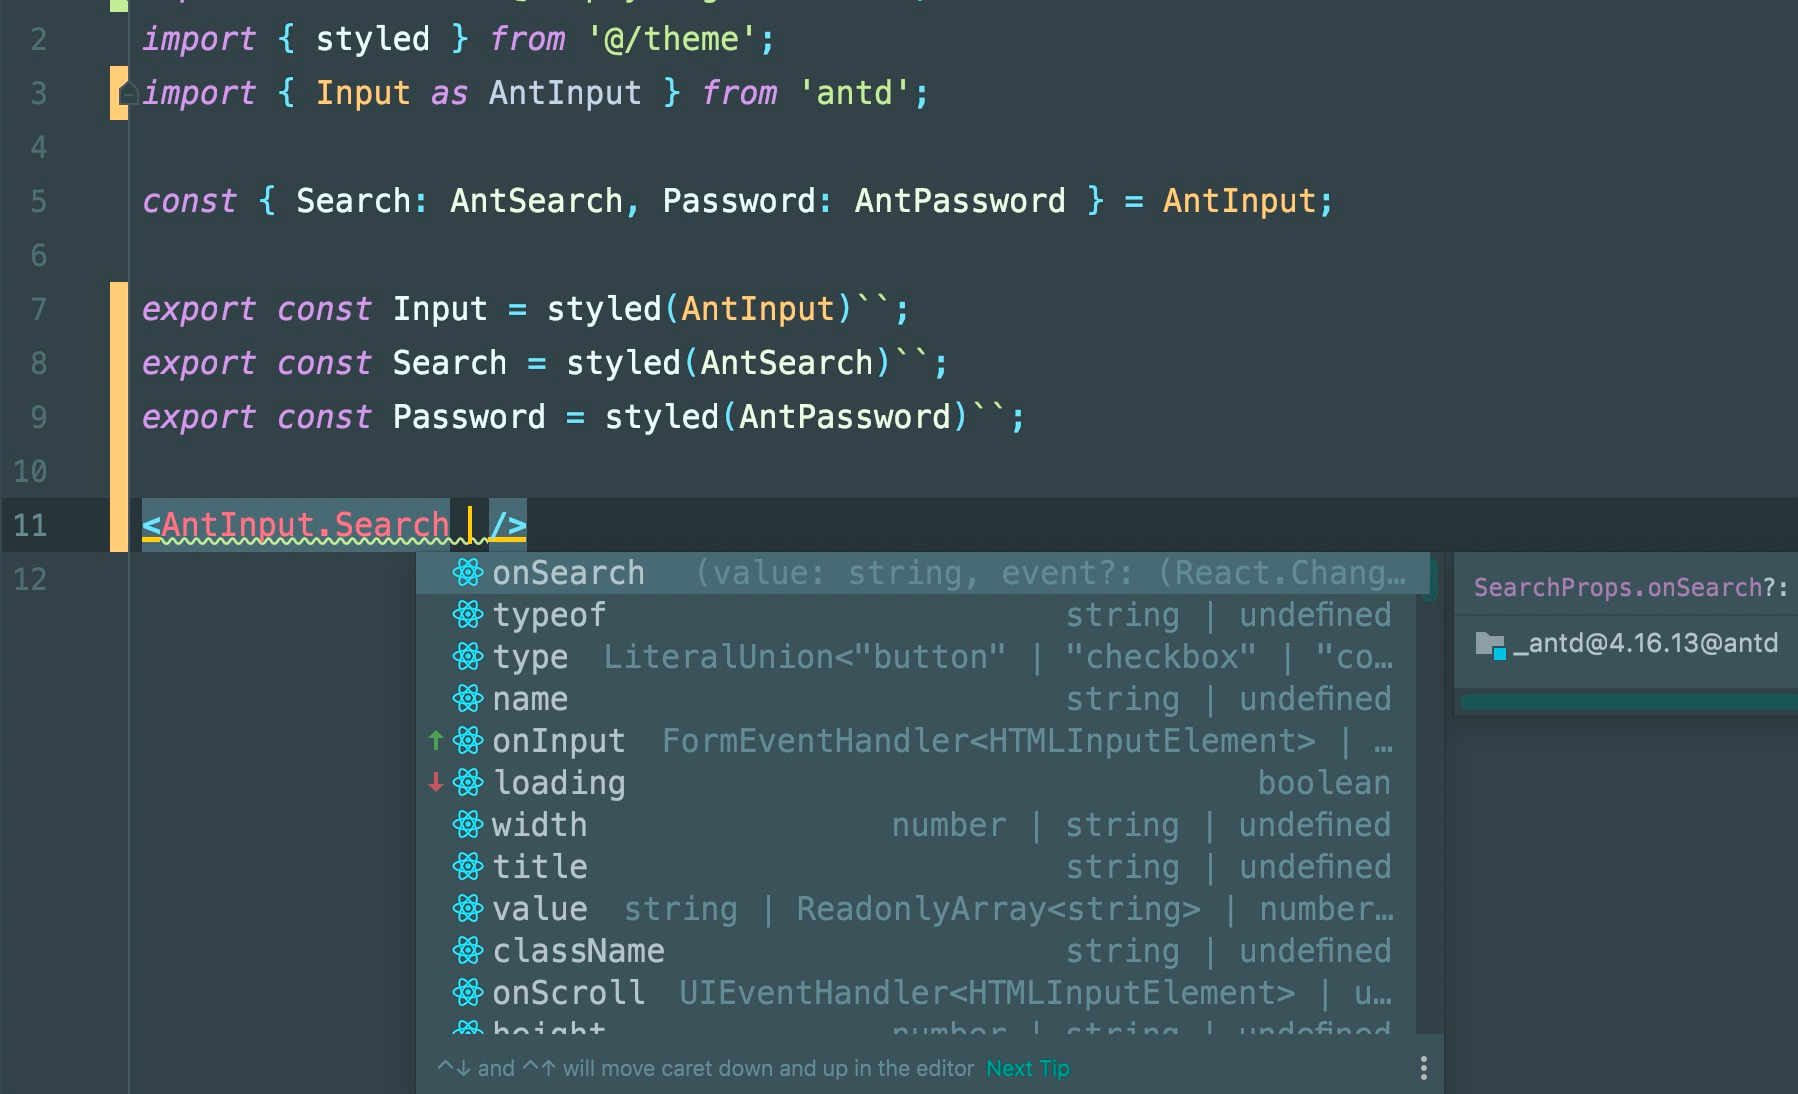Viewport: 1798px width, 1094px height.
Task: Click the green up arrow next to onInput
Action: coord(435,741)
